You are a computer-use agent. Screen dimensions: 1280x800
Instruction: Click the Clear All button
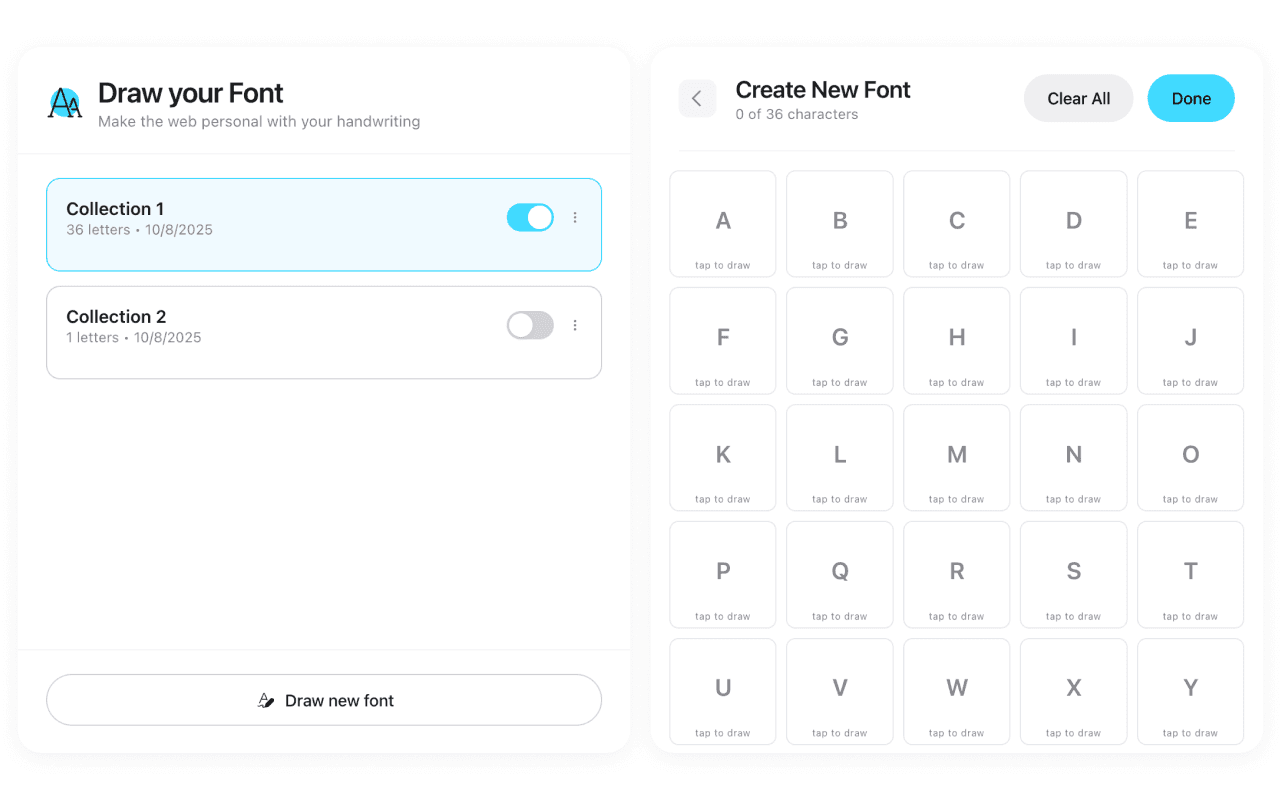1078,98
